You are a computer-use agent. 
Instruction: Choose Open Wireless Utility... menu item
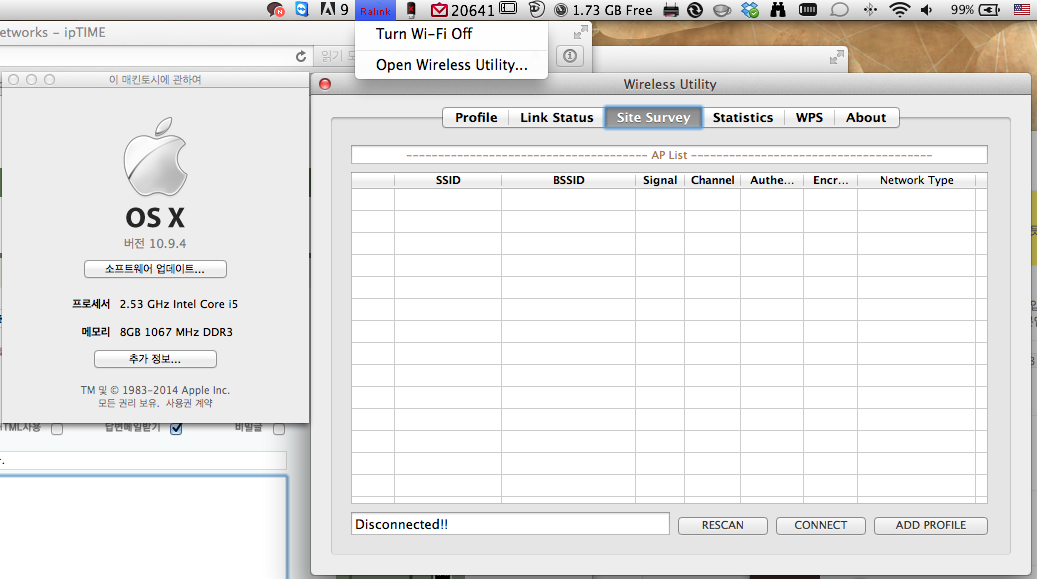tap(452, 65)
